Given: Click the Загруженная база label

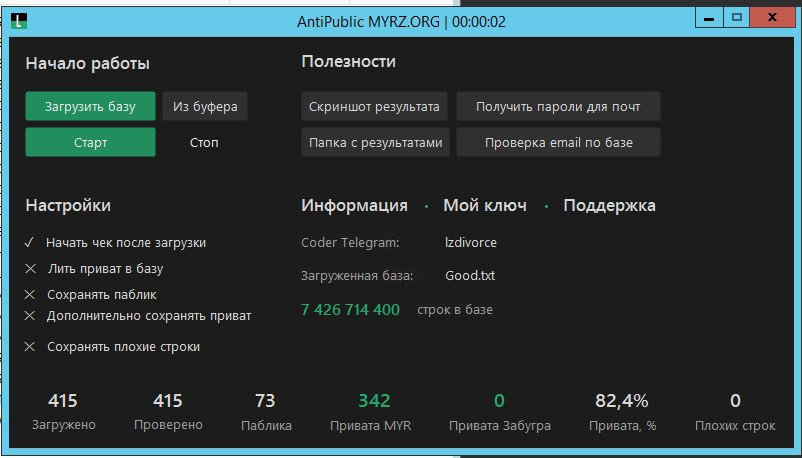Looking at the screenshot, I should 357,276.
